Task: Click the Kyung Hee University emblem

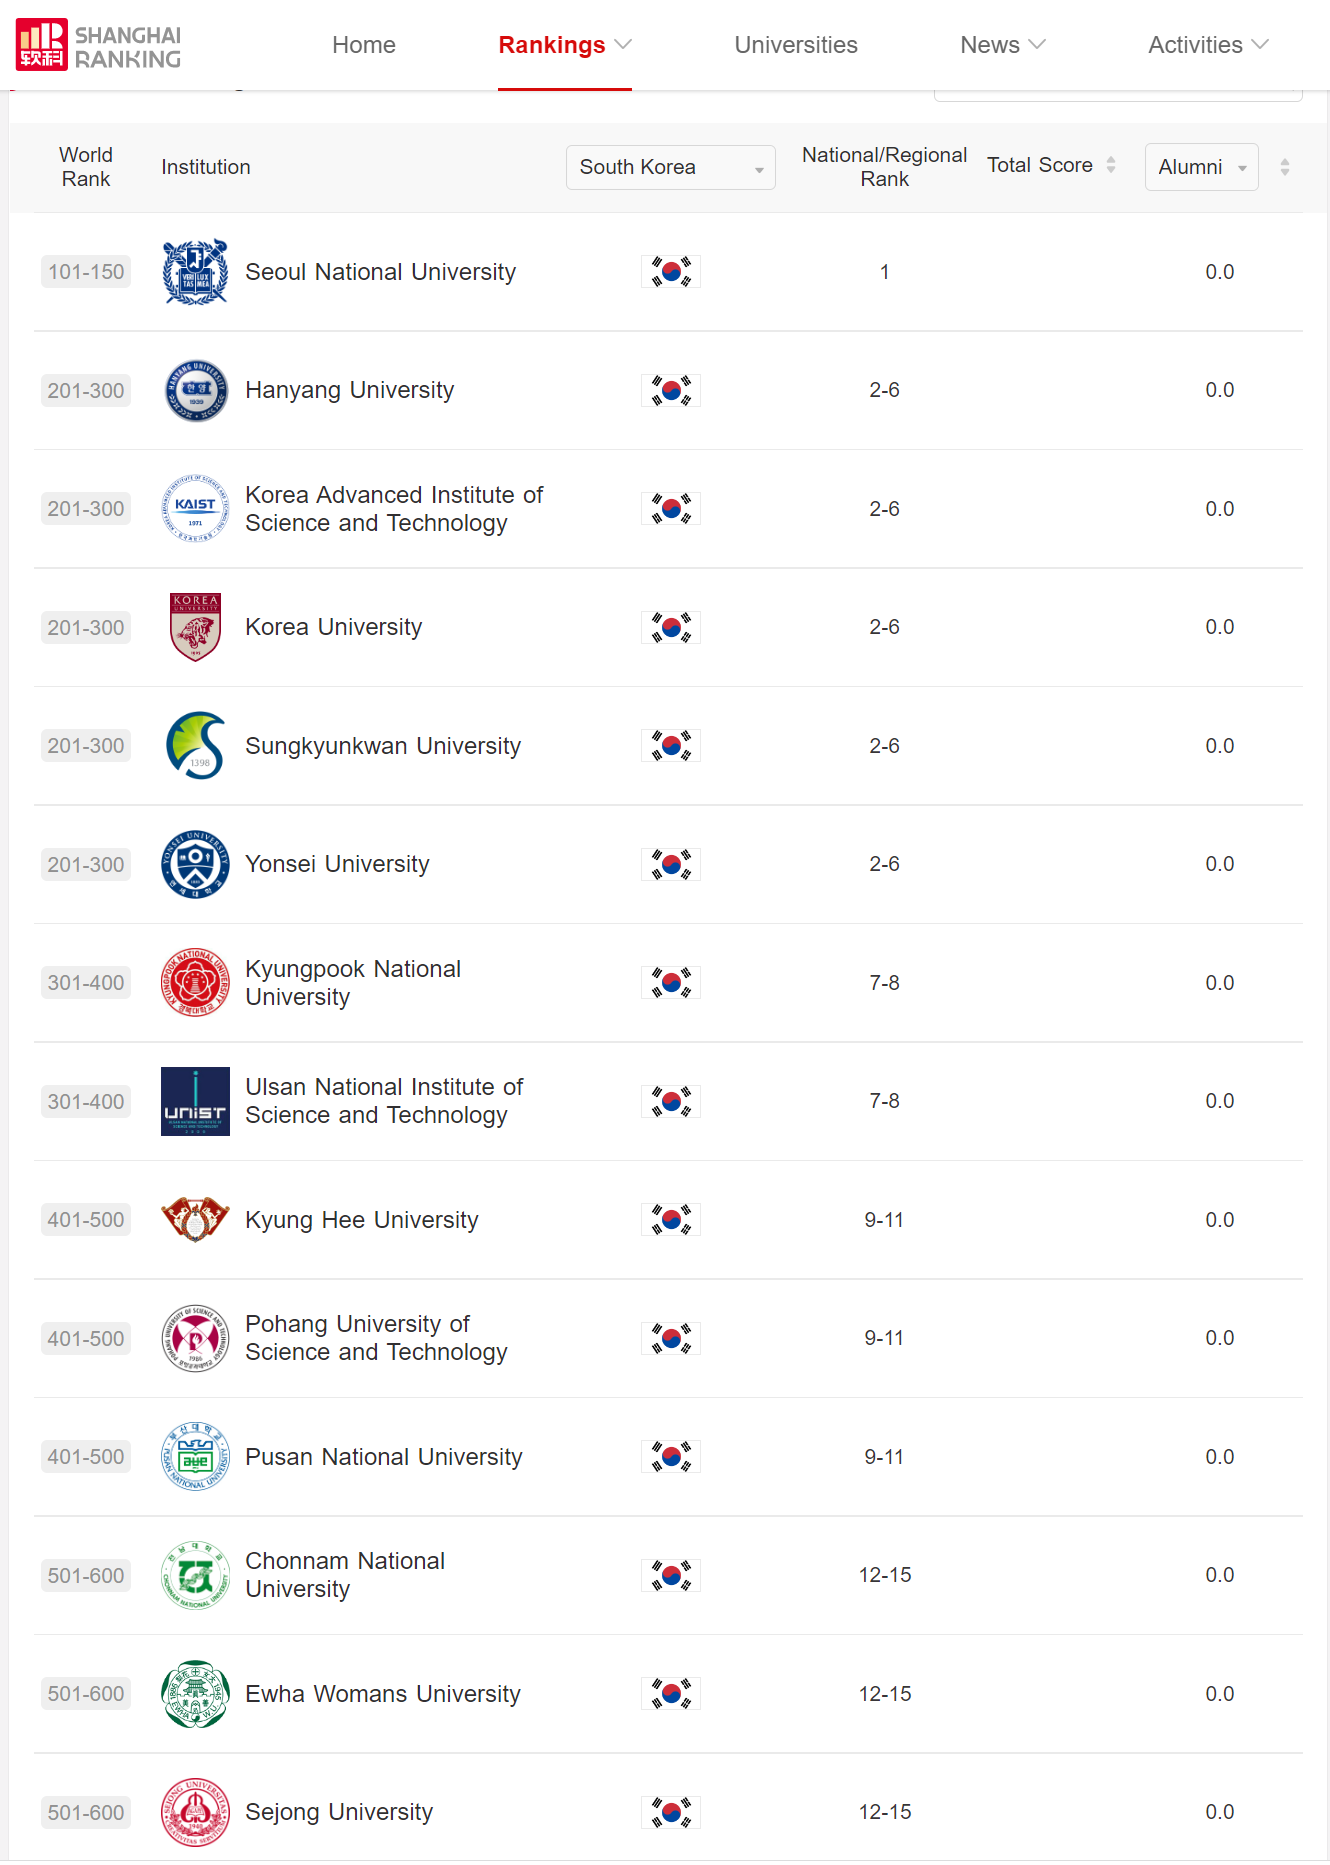Action: [195, 1219]
